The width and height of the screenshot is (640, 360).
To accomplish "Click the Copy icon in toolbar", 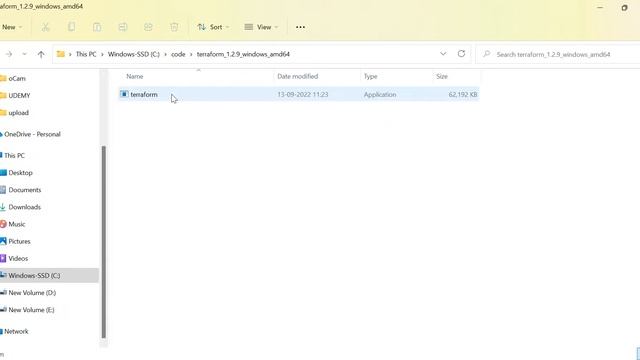I will pyautogui.click(x=71, y=27).
